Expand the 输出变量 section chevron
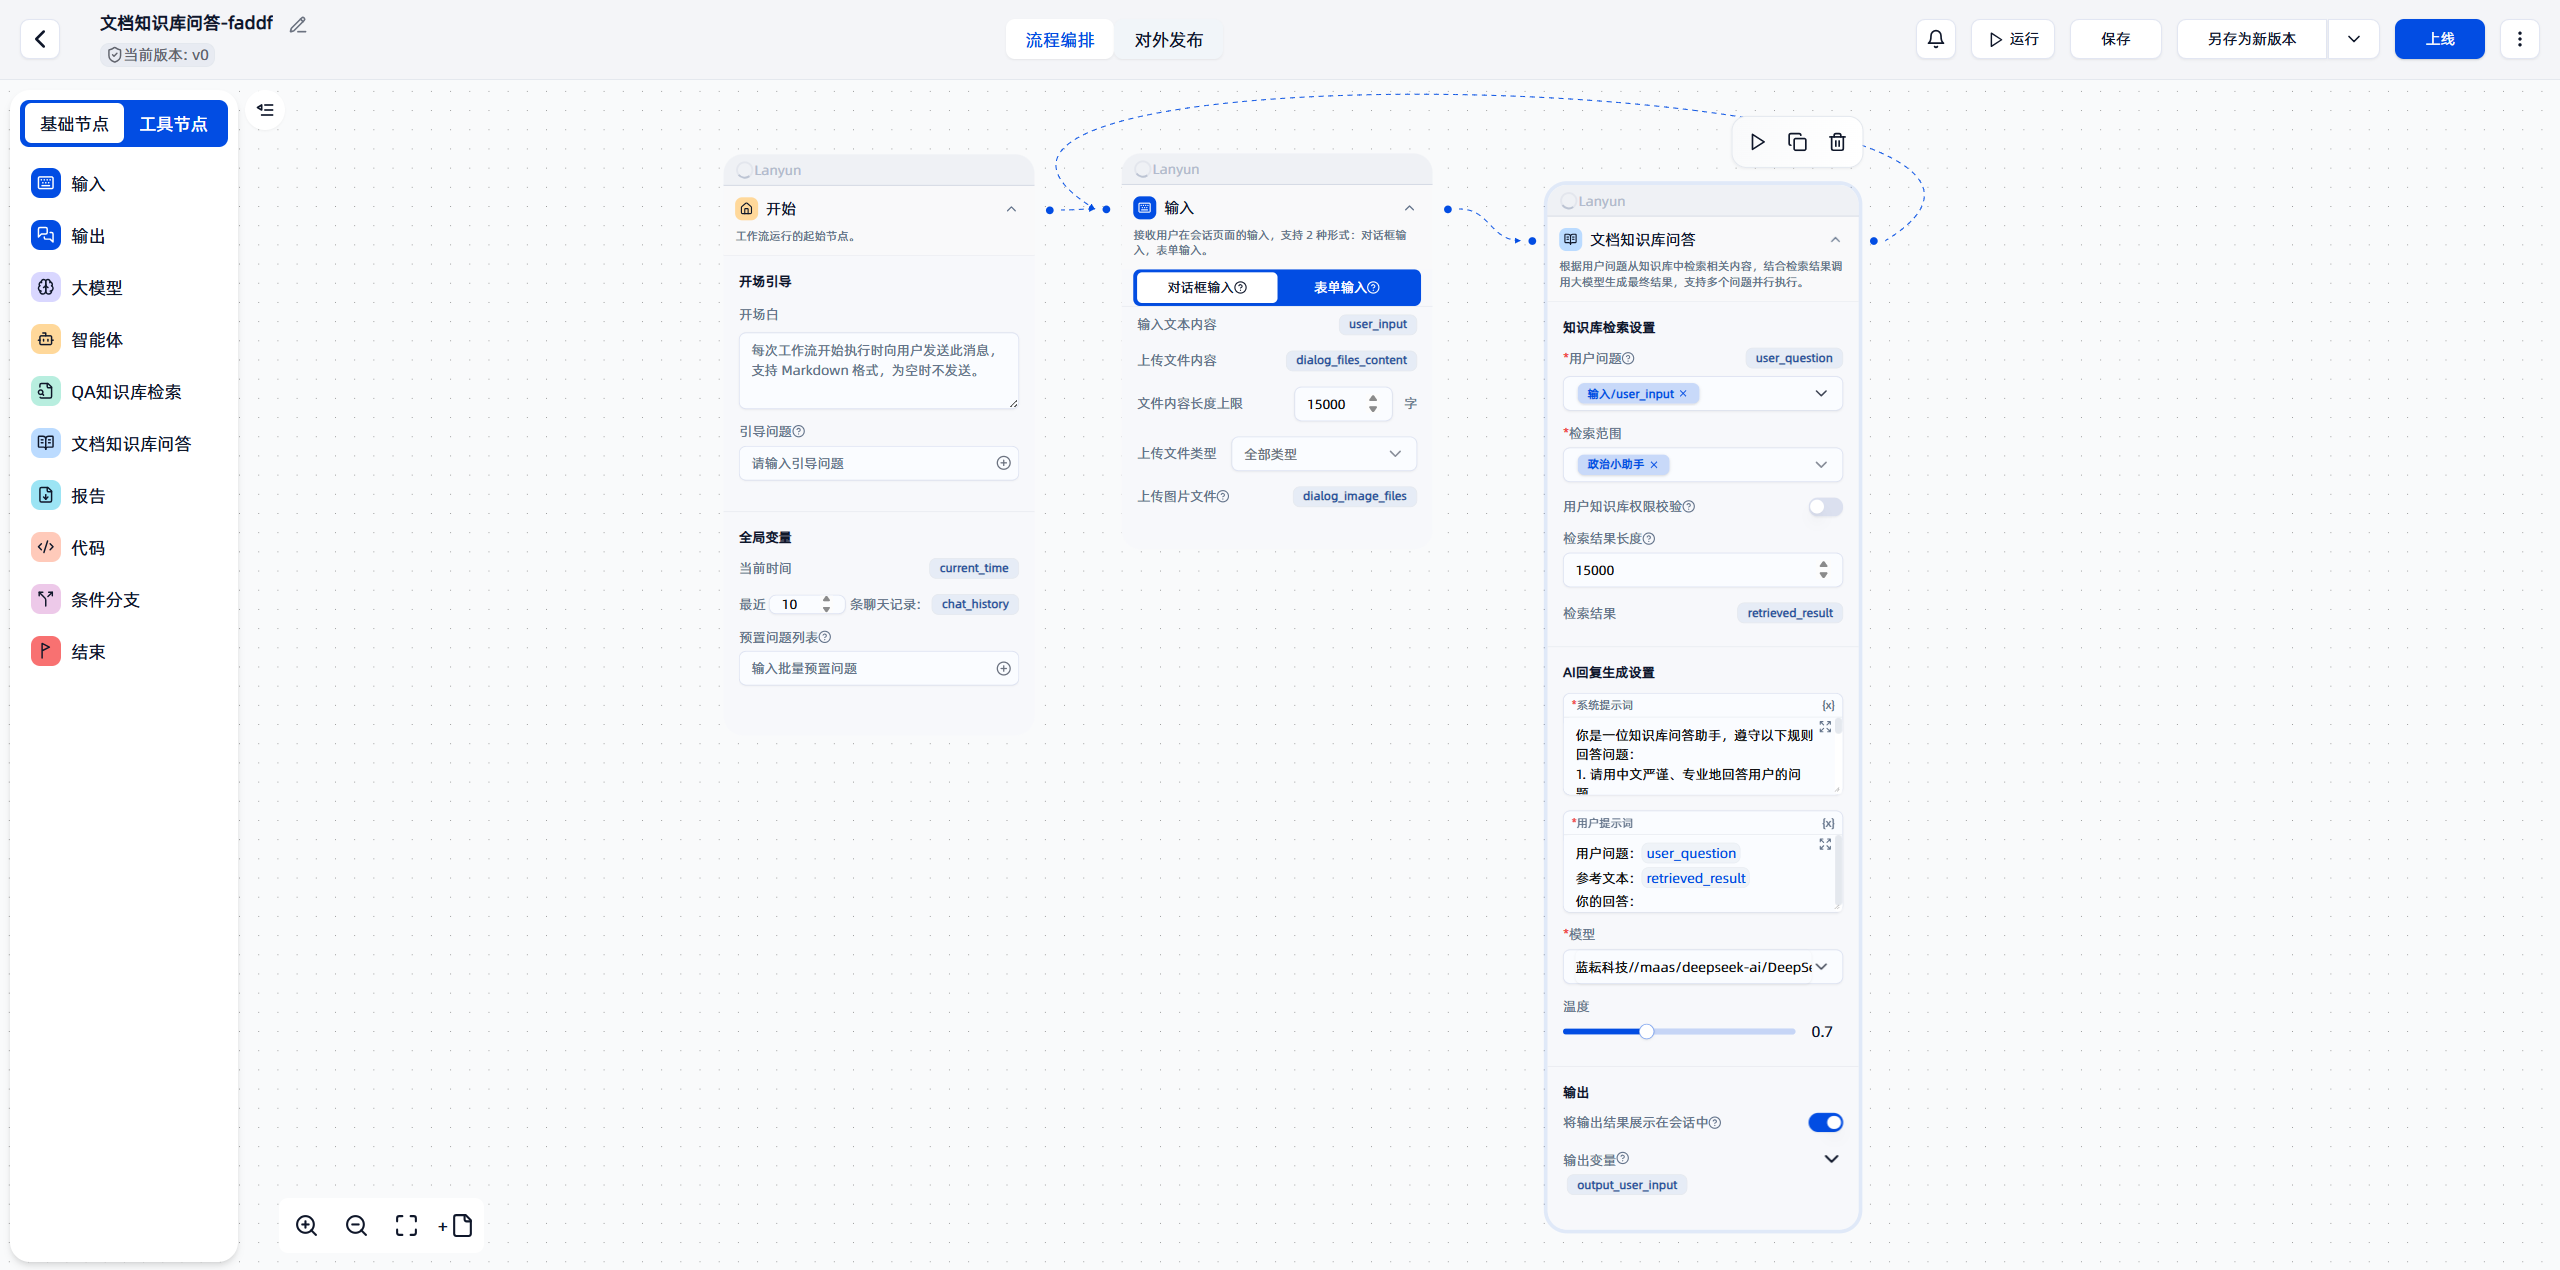Viewport: 2560px width, 1270px height. point(1831,1159)
